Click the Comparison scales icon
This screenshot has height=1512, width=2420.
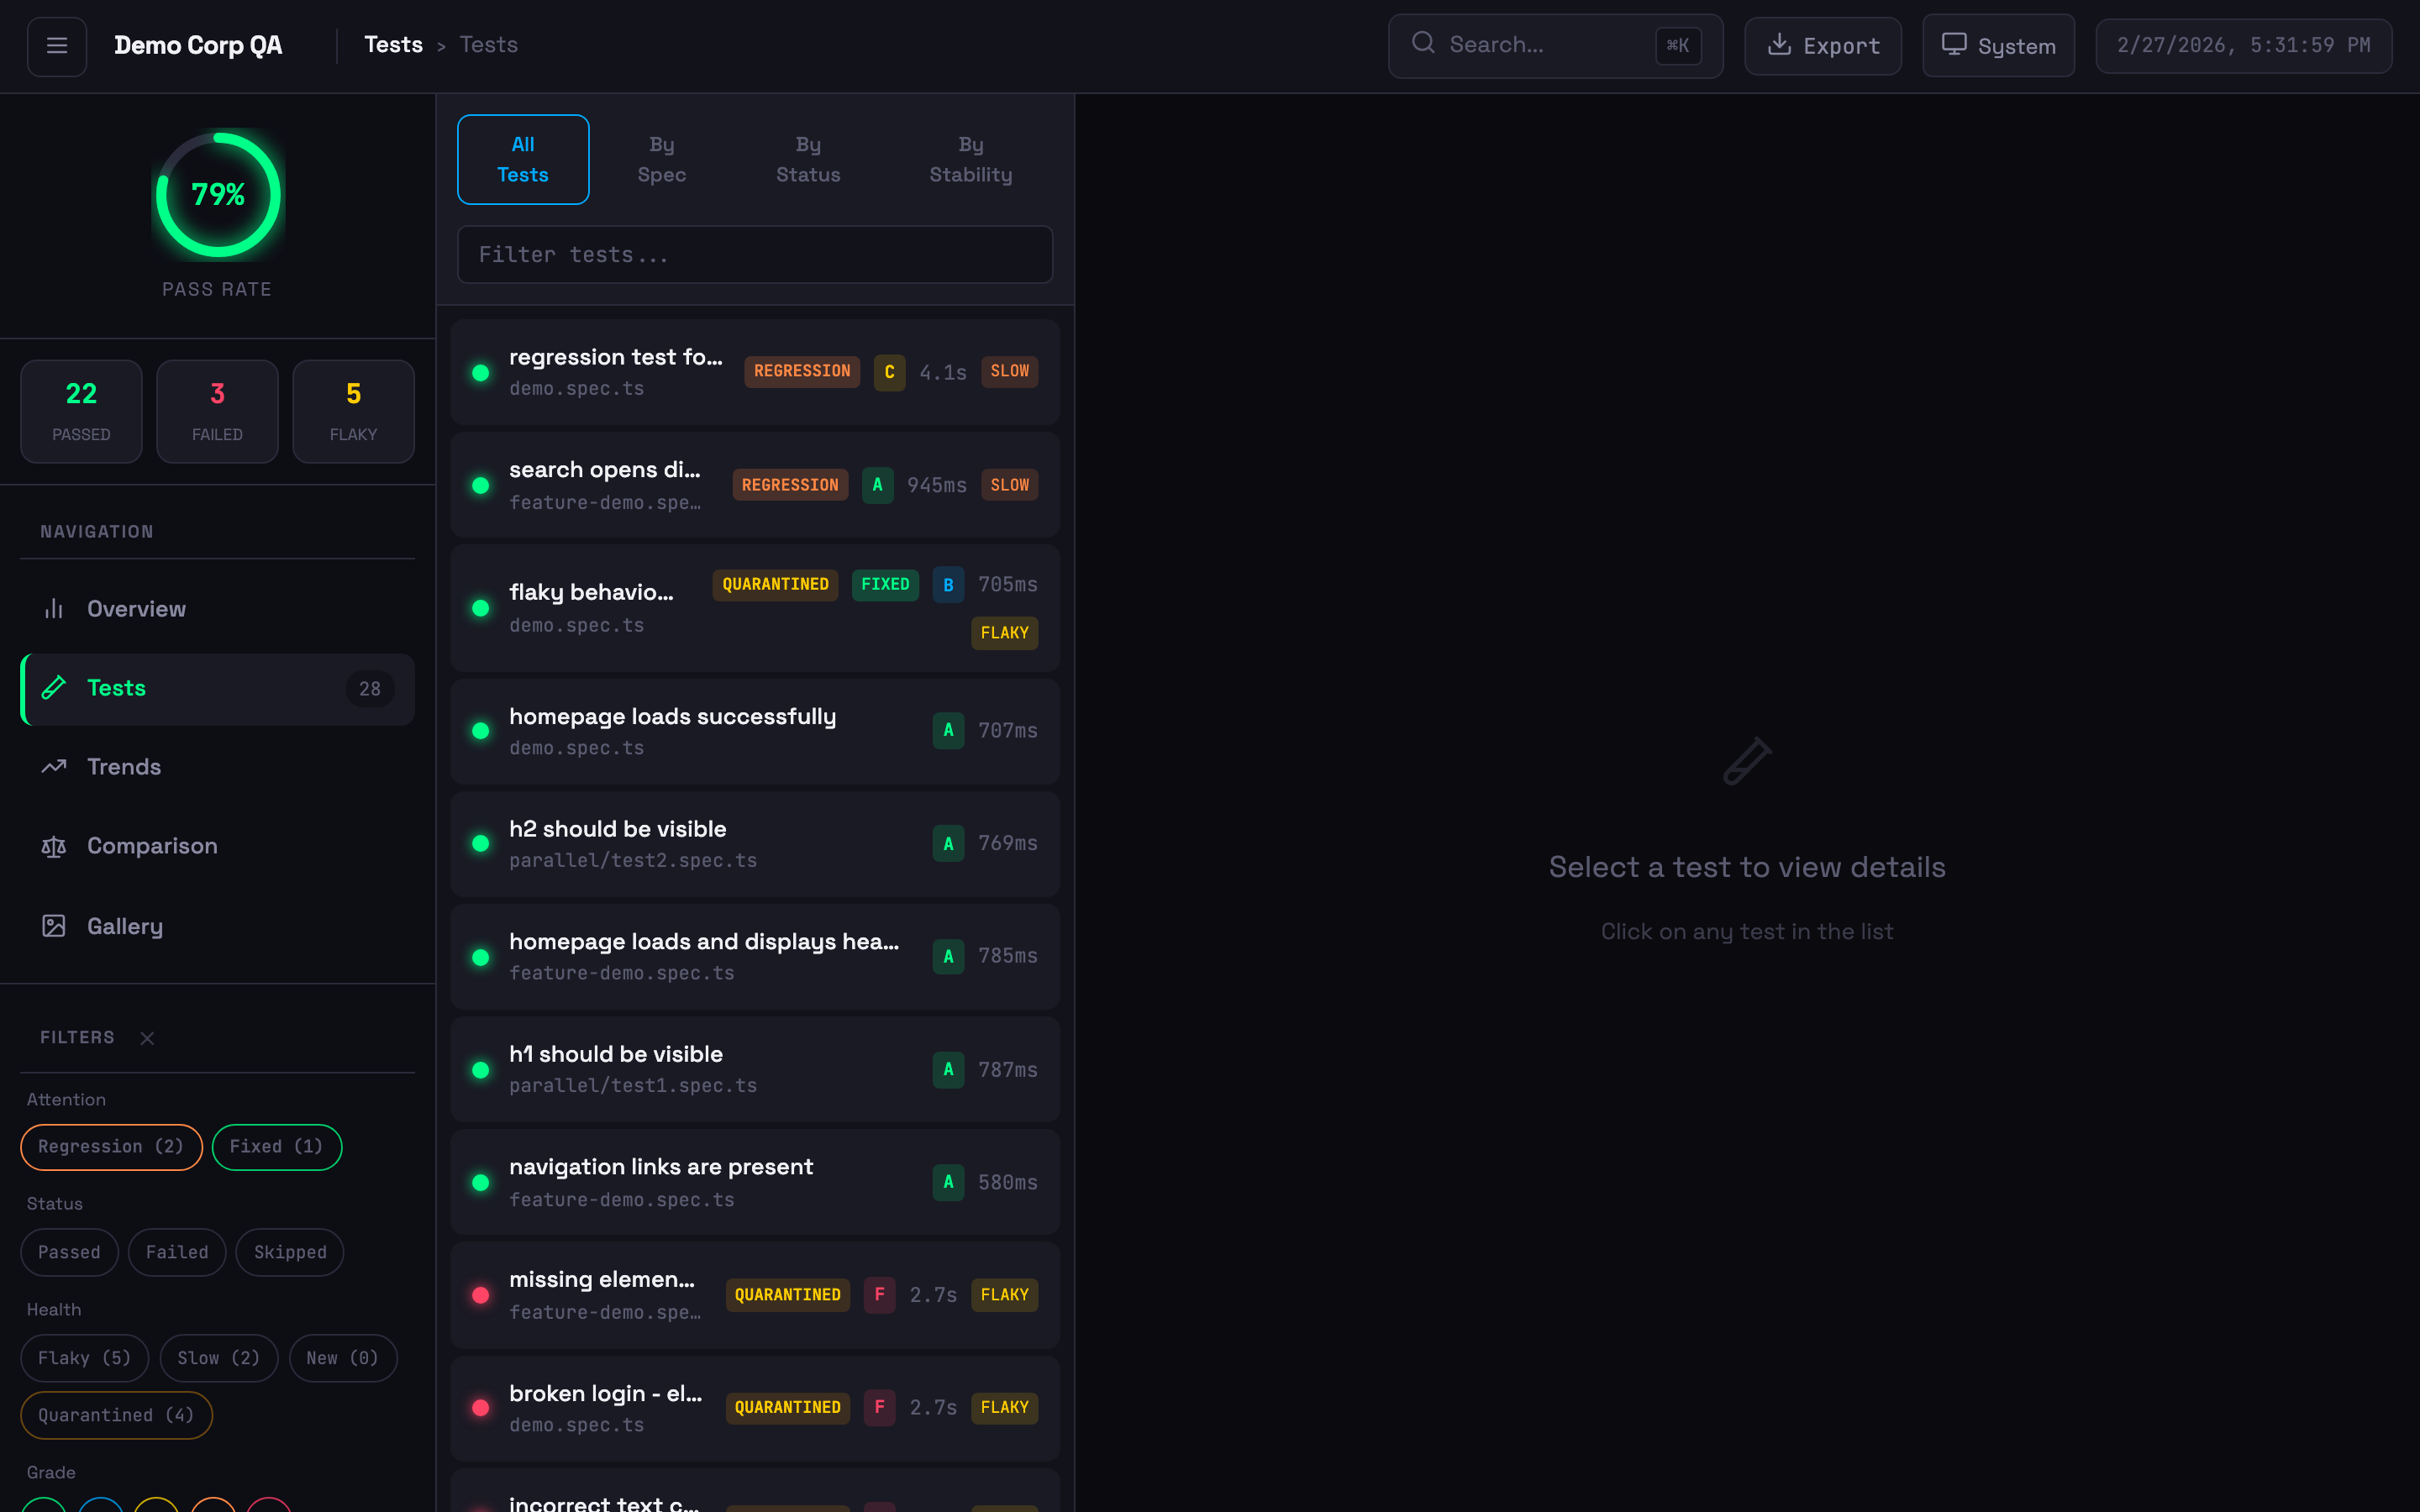pos(54,846)
